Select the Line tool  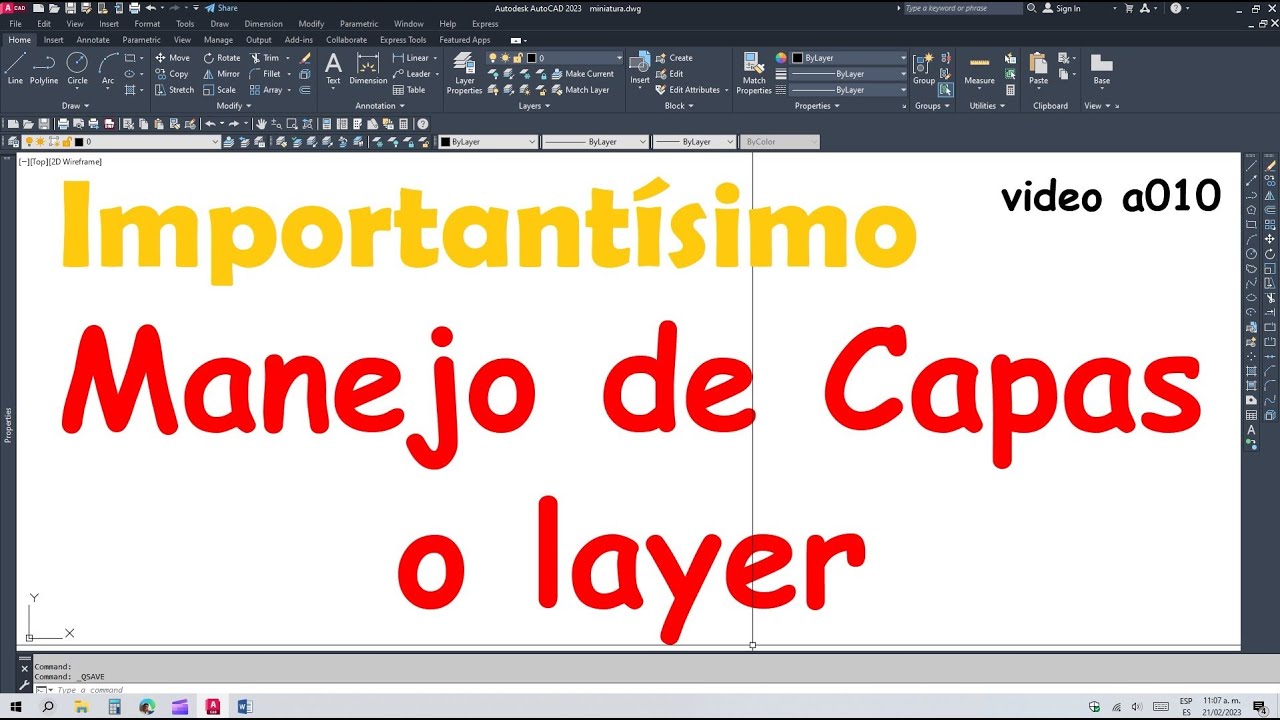[15, 69]
